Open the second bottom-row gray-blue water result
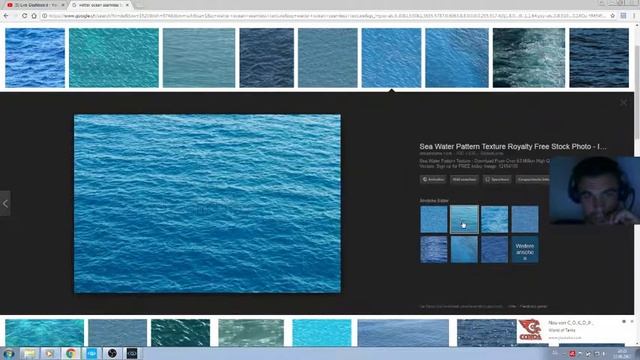 118,333
